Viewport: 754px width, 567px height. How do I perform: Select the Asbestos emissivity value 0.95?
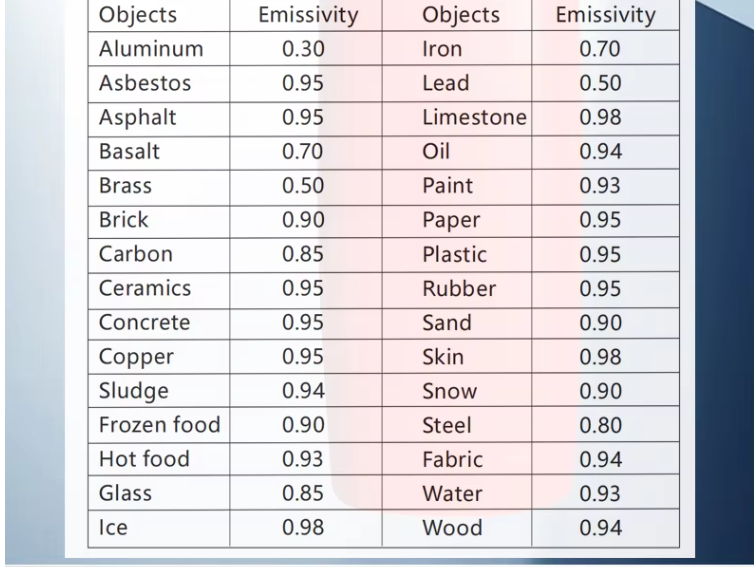coord(303,83)
